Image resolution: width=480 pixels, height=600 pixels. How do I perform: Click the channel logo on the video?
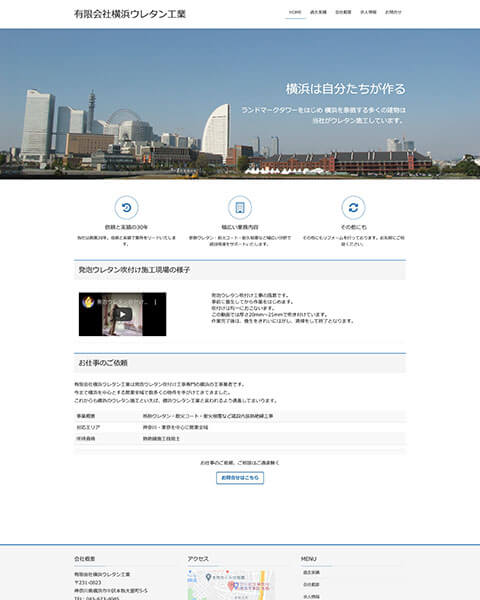pos(88,302)
